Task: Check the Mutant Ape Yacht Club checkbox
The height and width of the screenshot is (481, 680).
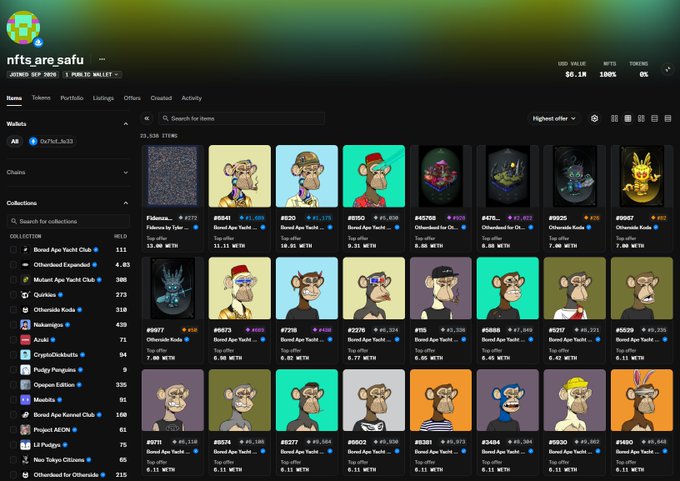Action: pos(13,280)
